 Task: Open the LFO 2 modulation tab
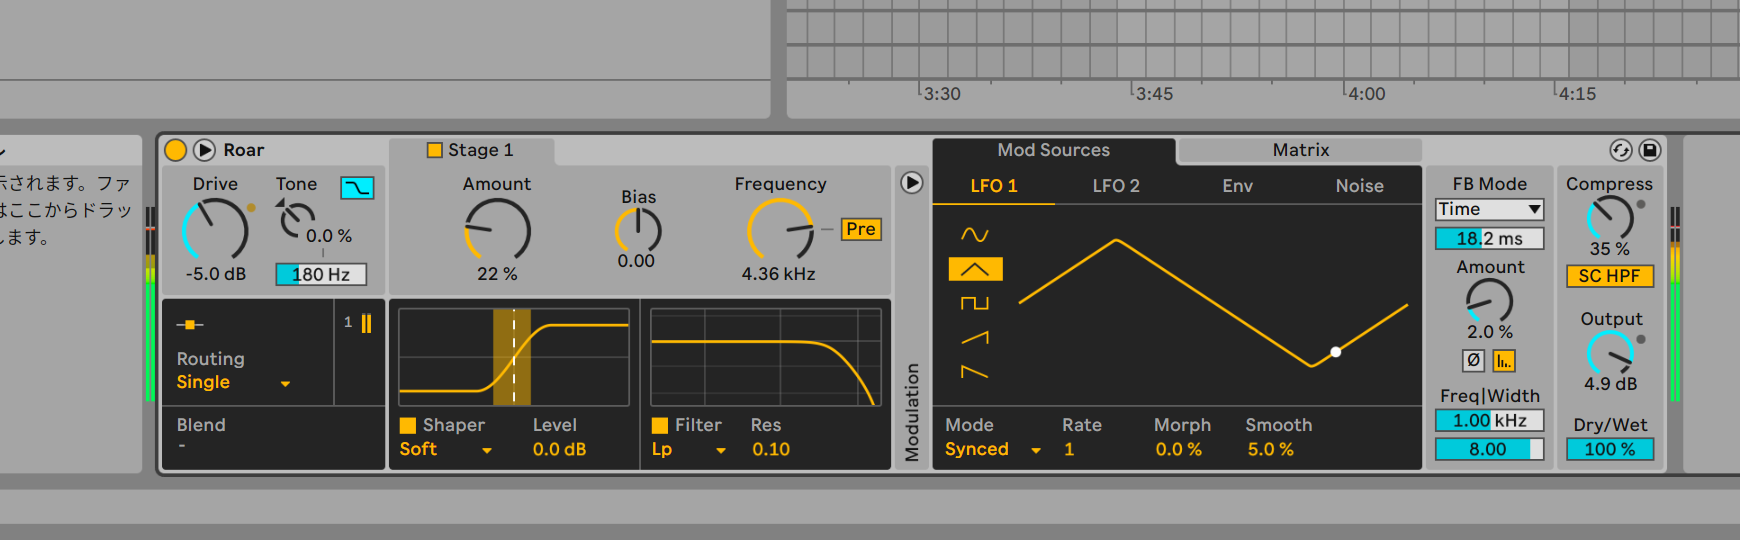tap(1115, 186)
